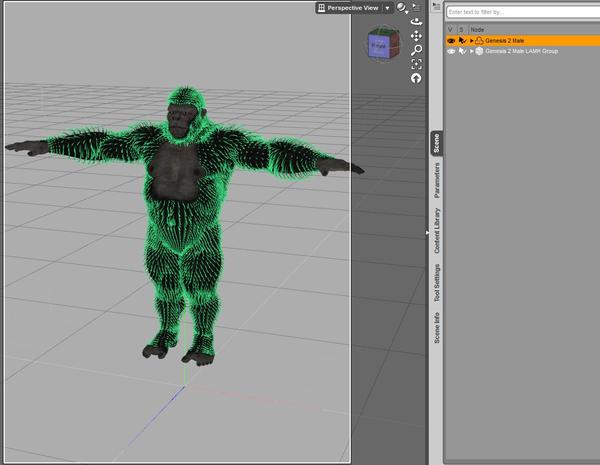Click the reset view arrow control
The image size is (600, 465).
416,78
